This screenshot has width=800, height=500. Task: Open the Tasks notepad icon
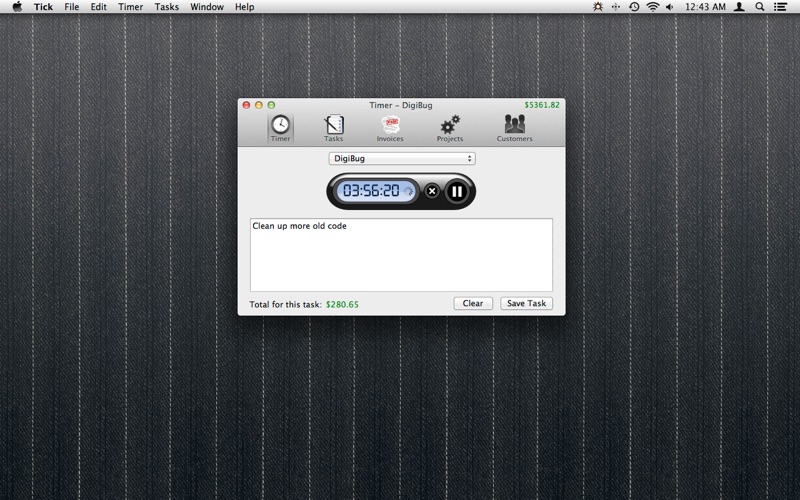(334, 128)
